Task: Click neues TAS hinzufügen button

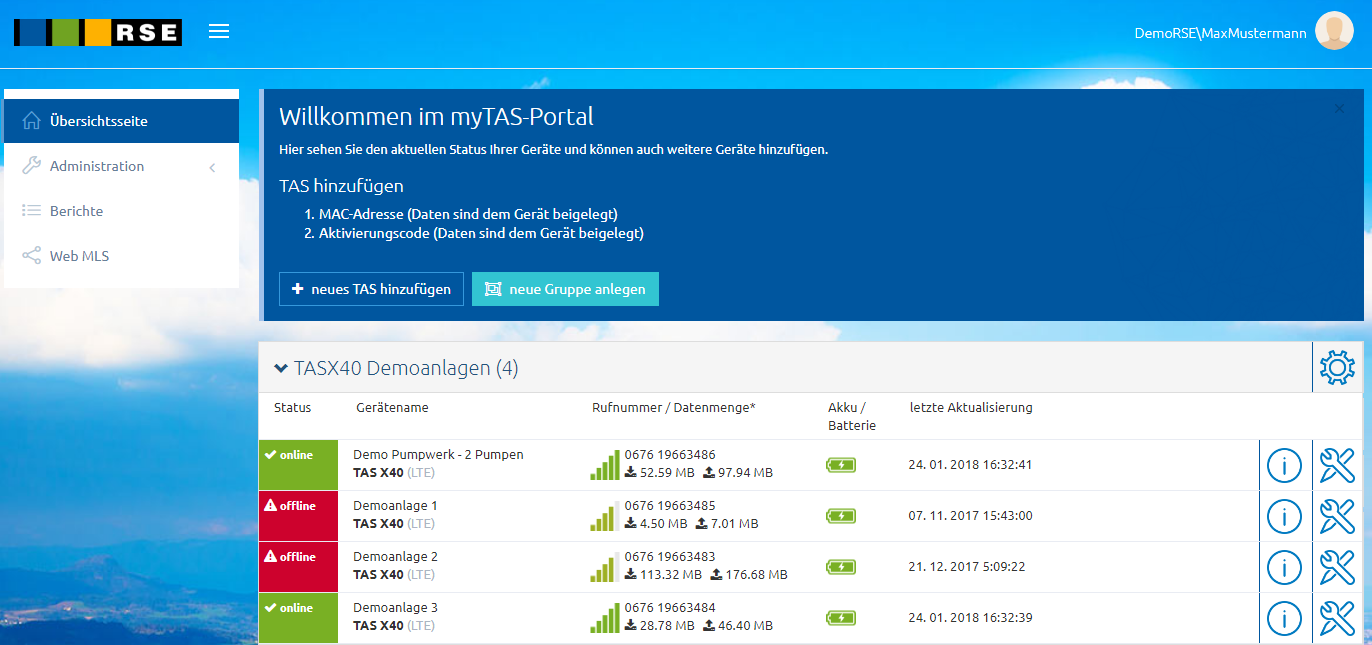Action: point(371,289)
